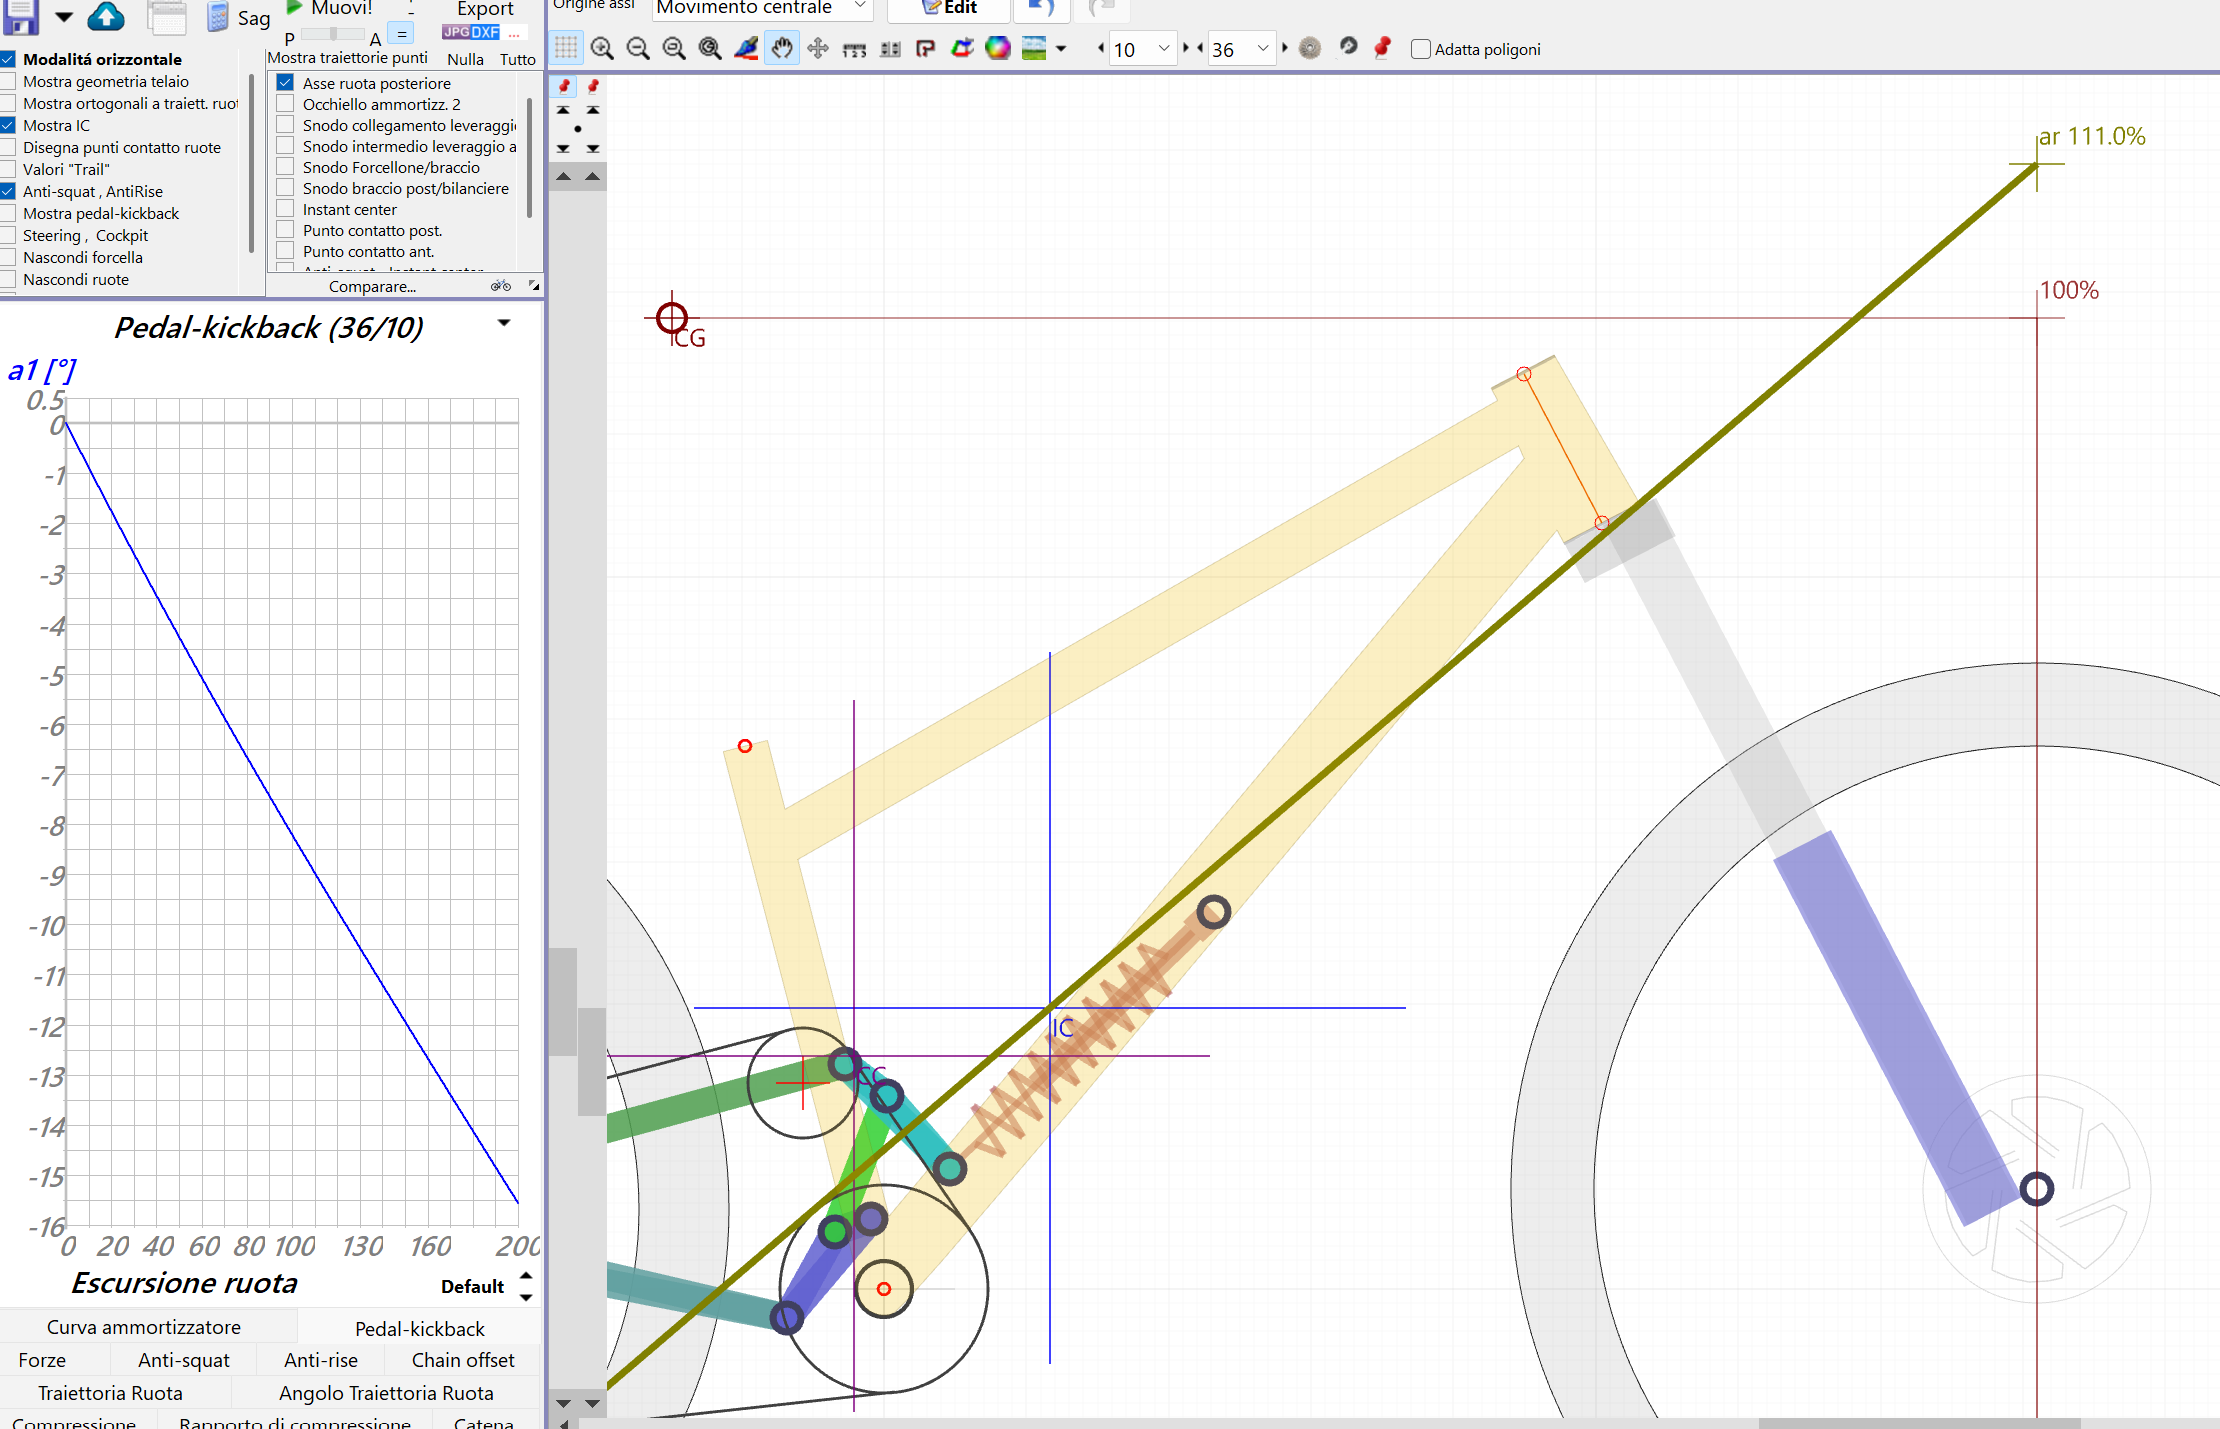The image size is (2220, 1429).
Task: Select Curva ammortizzatore tab
Action: 144,1327
